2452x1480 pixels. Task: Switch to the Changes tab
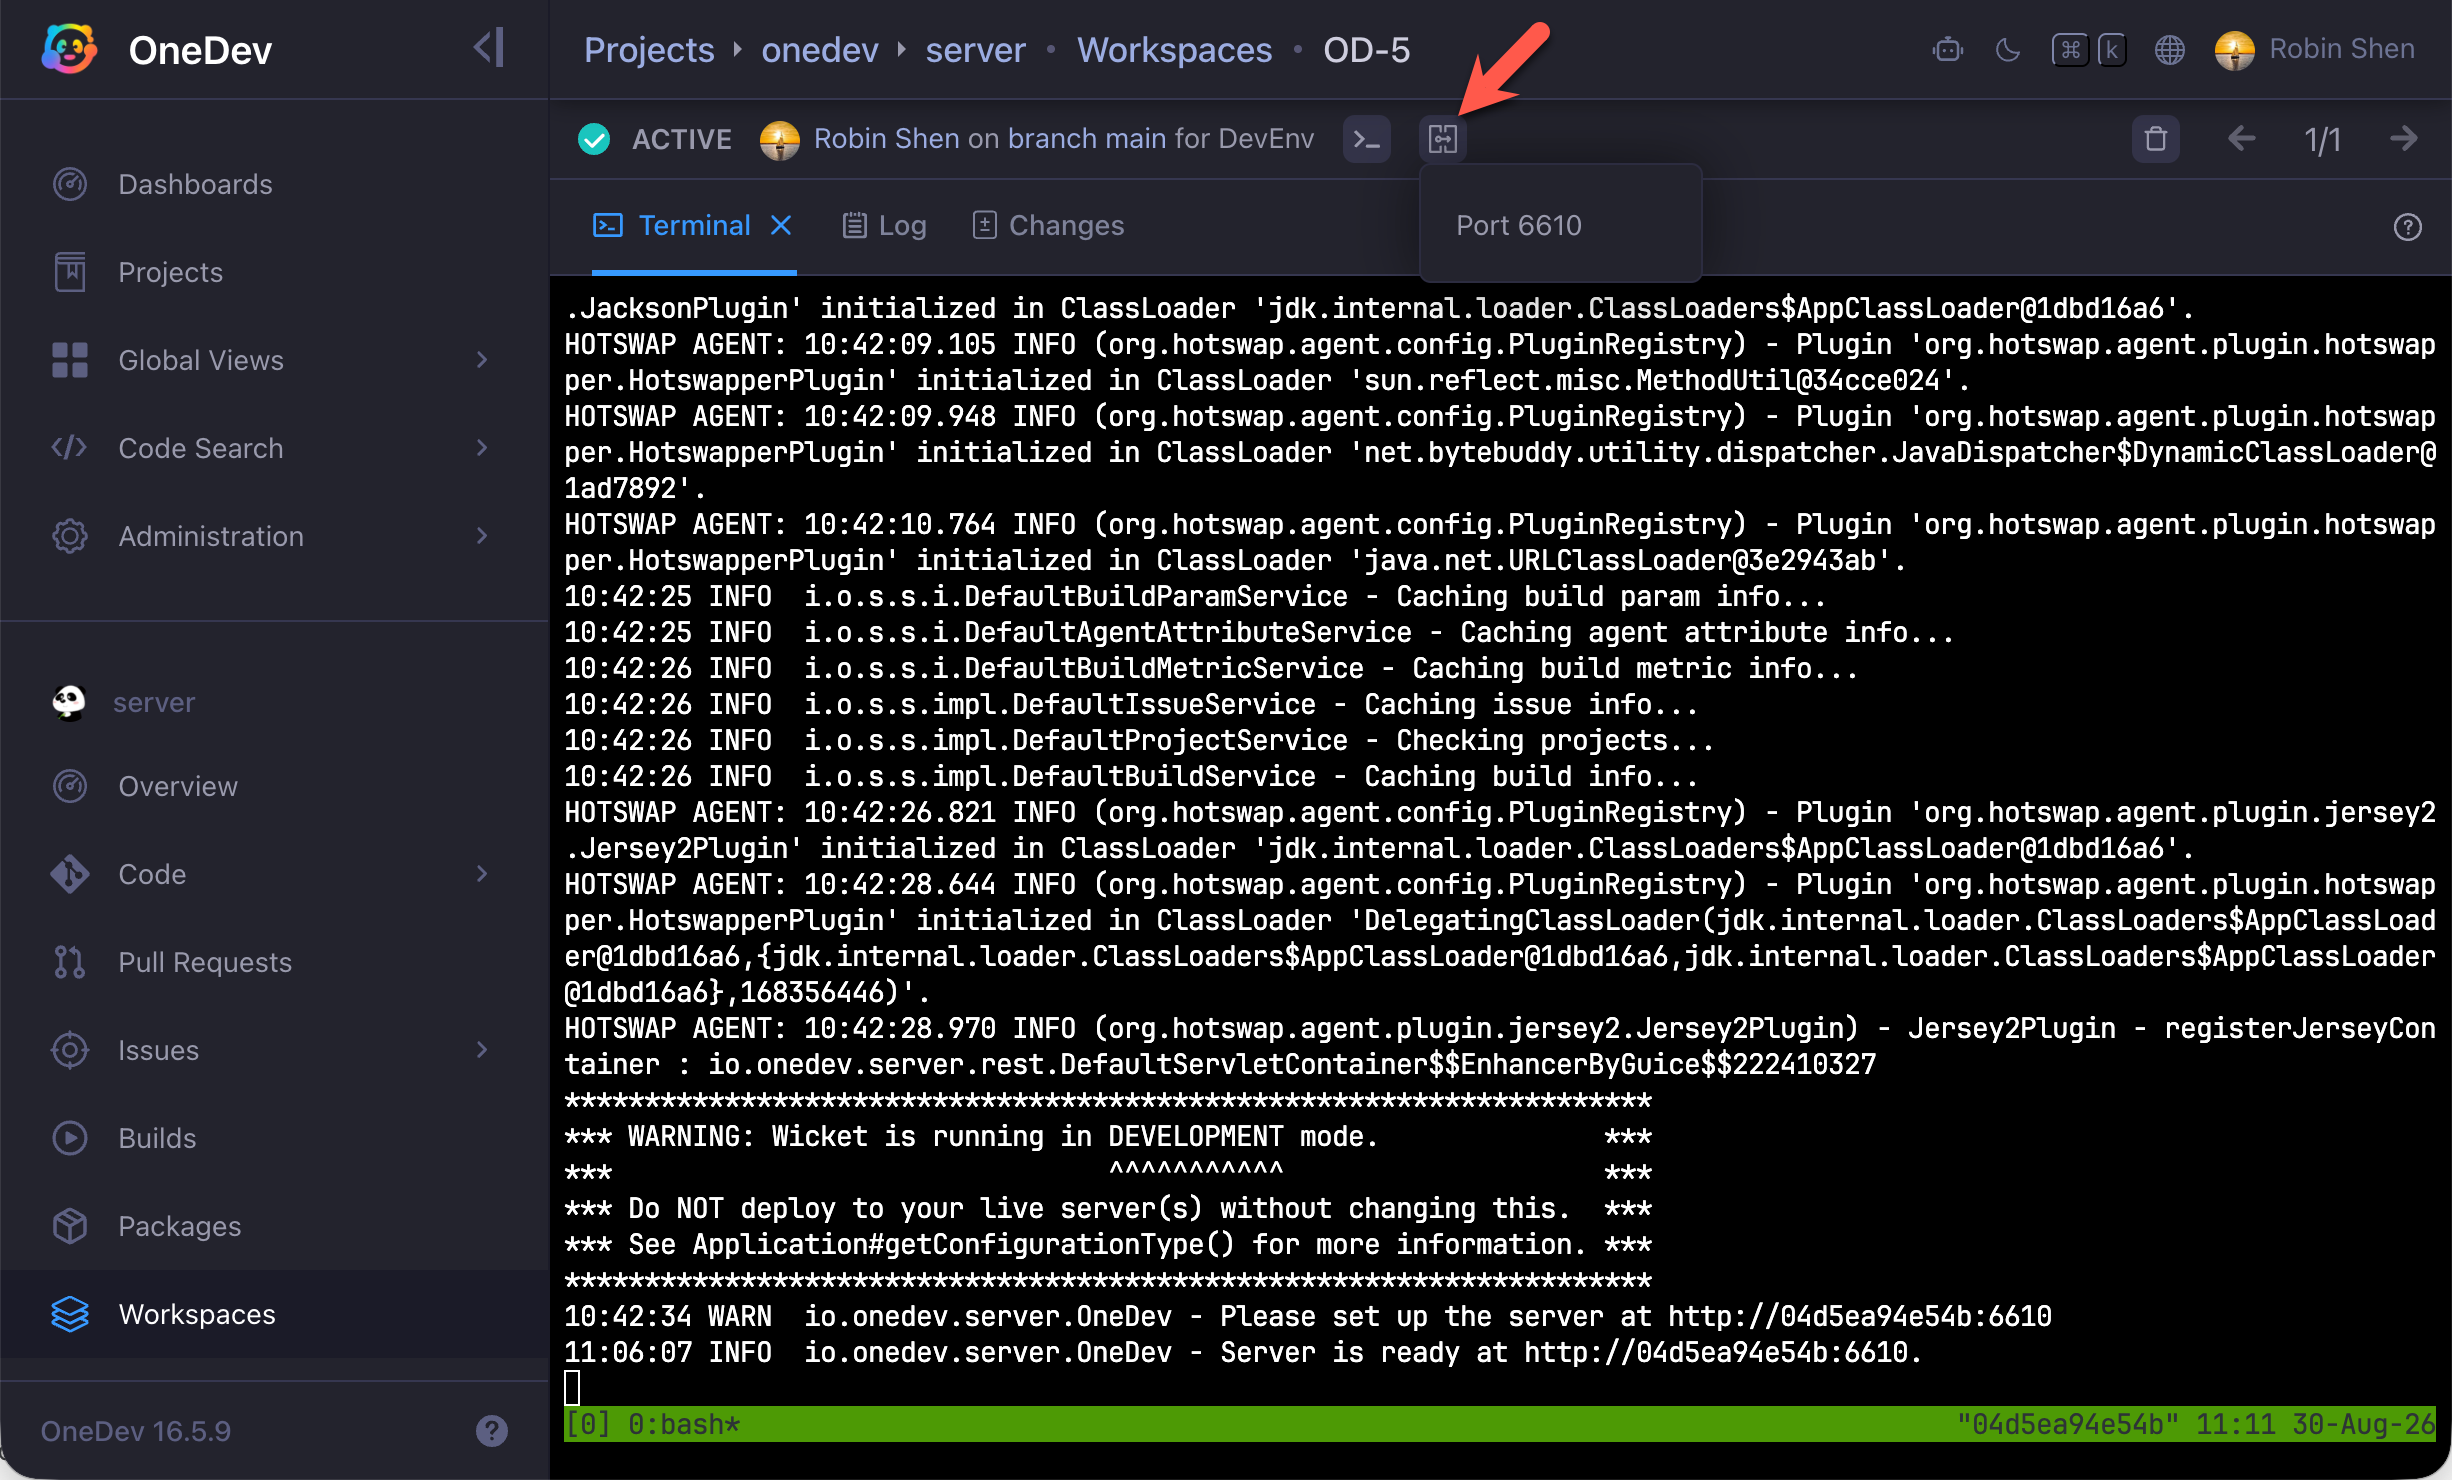point(1048,226)
